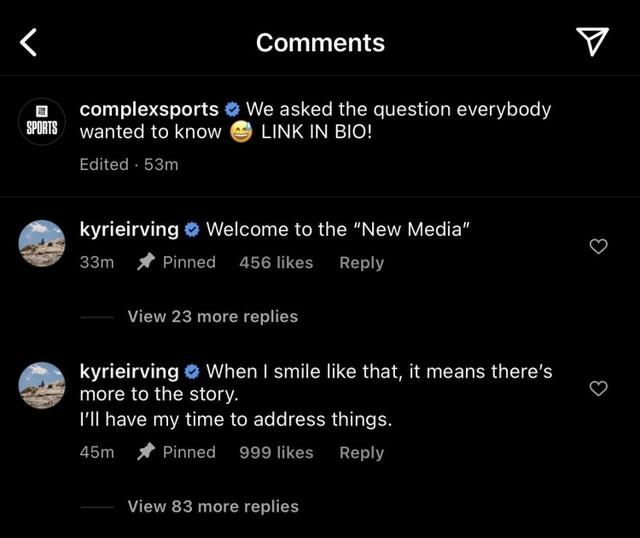The height and width of the screenshot is (538, 640).
Task: Open kyrieirving avatar on second comment
Action: (x=43, y=386)
